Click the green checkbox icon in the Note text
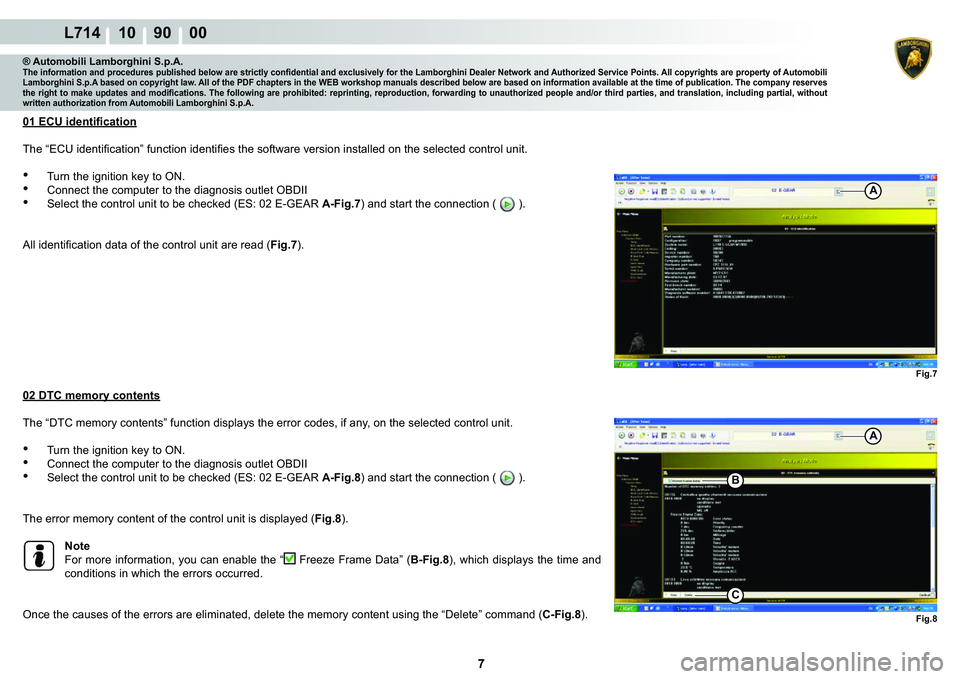This screenshot has height=679, width=960. [290, 558]
